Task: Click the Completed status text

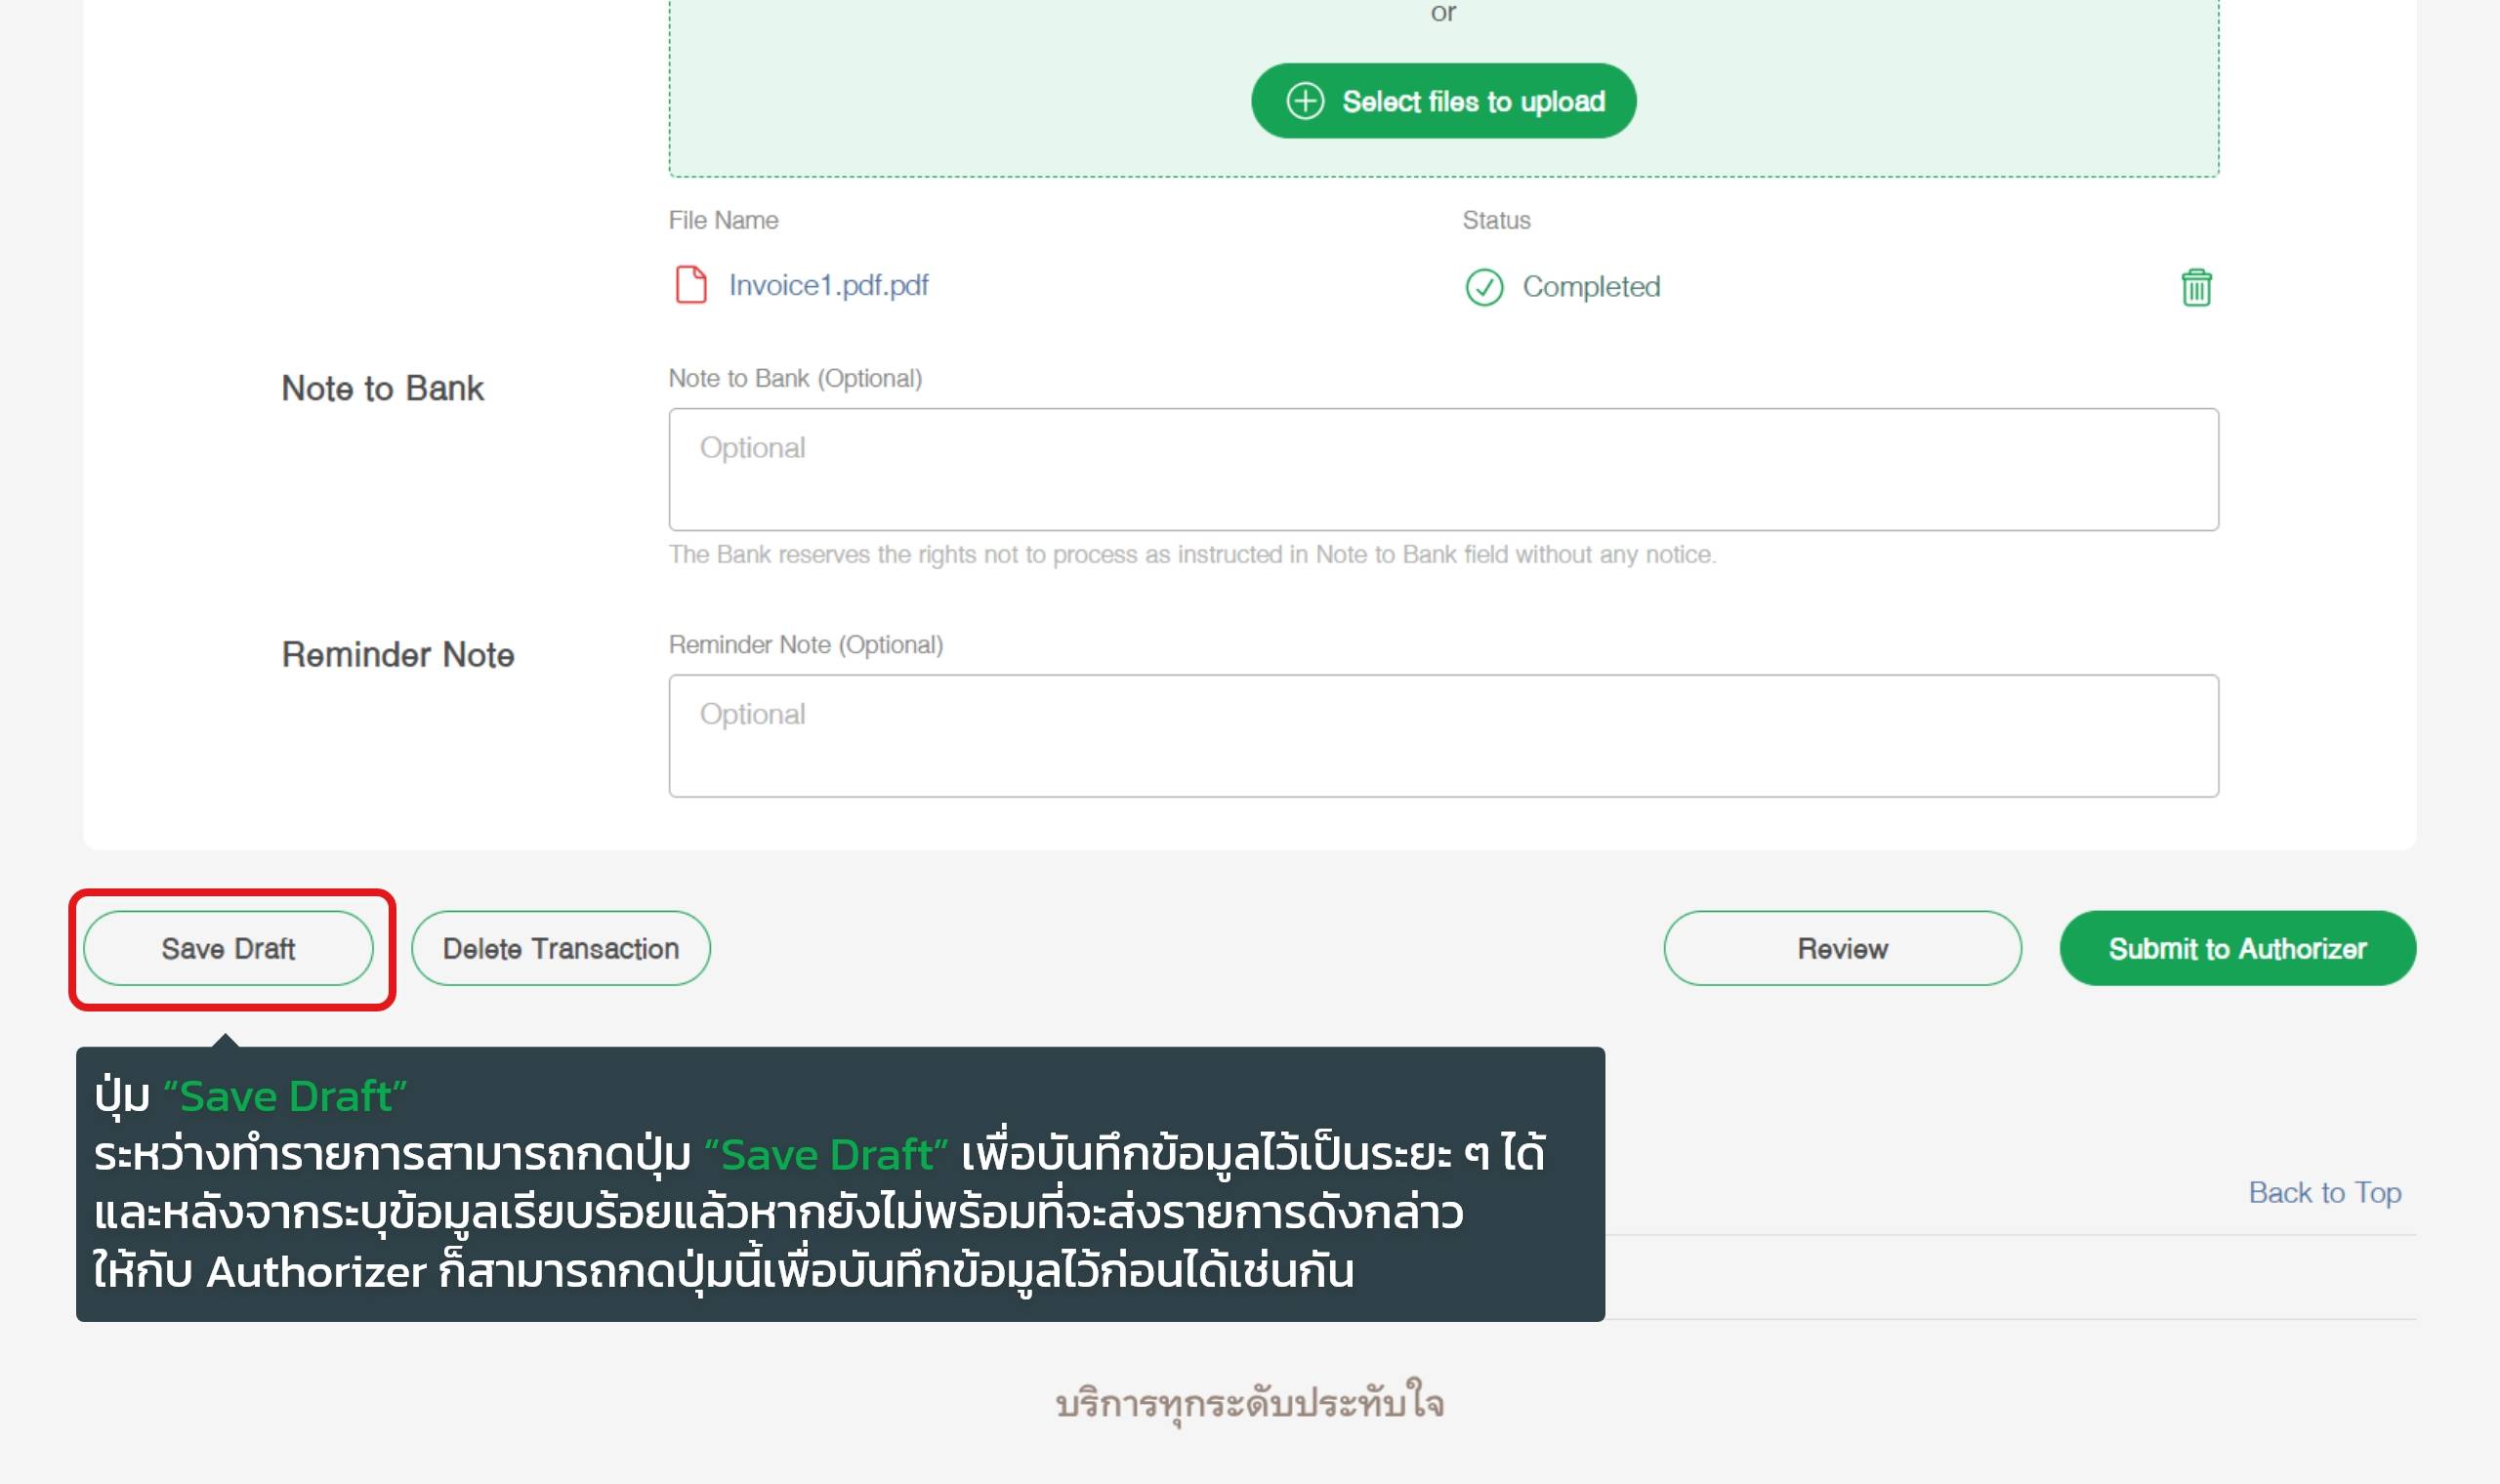Action: (x=1590, y=287)
